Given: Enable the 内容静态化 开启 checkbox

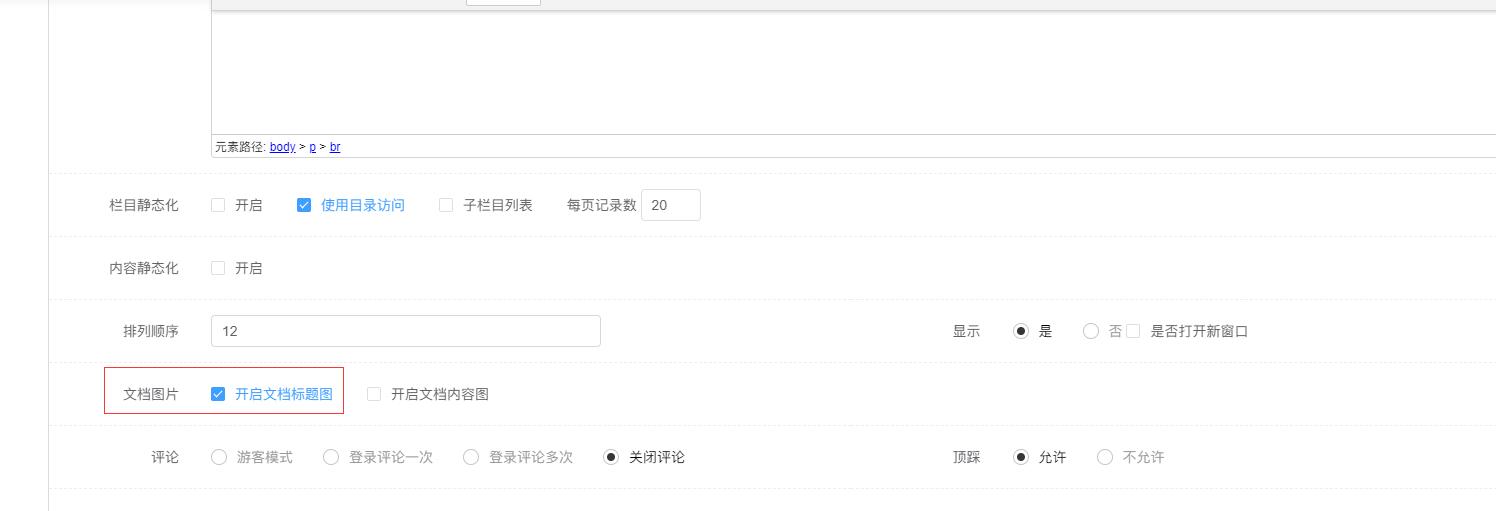Looking at the screenshot, I should point(218,268).
